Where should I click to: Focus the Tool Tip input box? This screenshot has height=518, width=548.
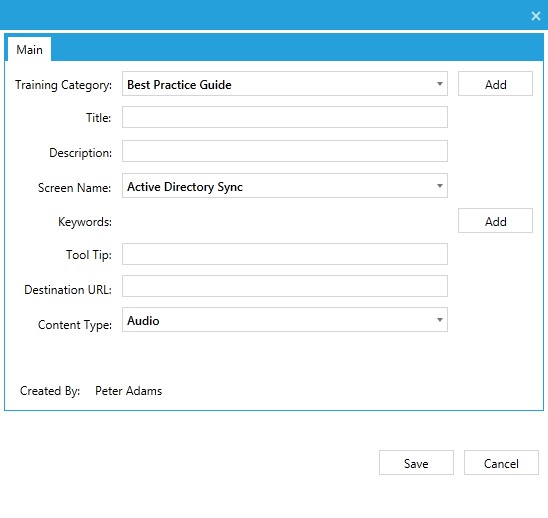284,254
